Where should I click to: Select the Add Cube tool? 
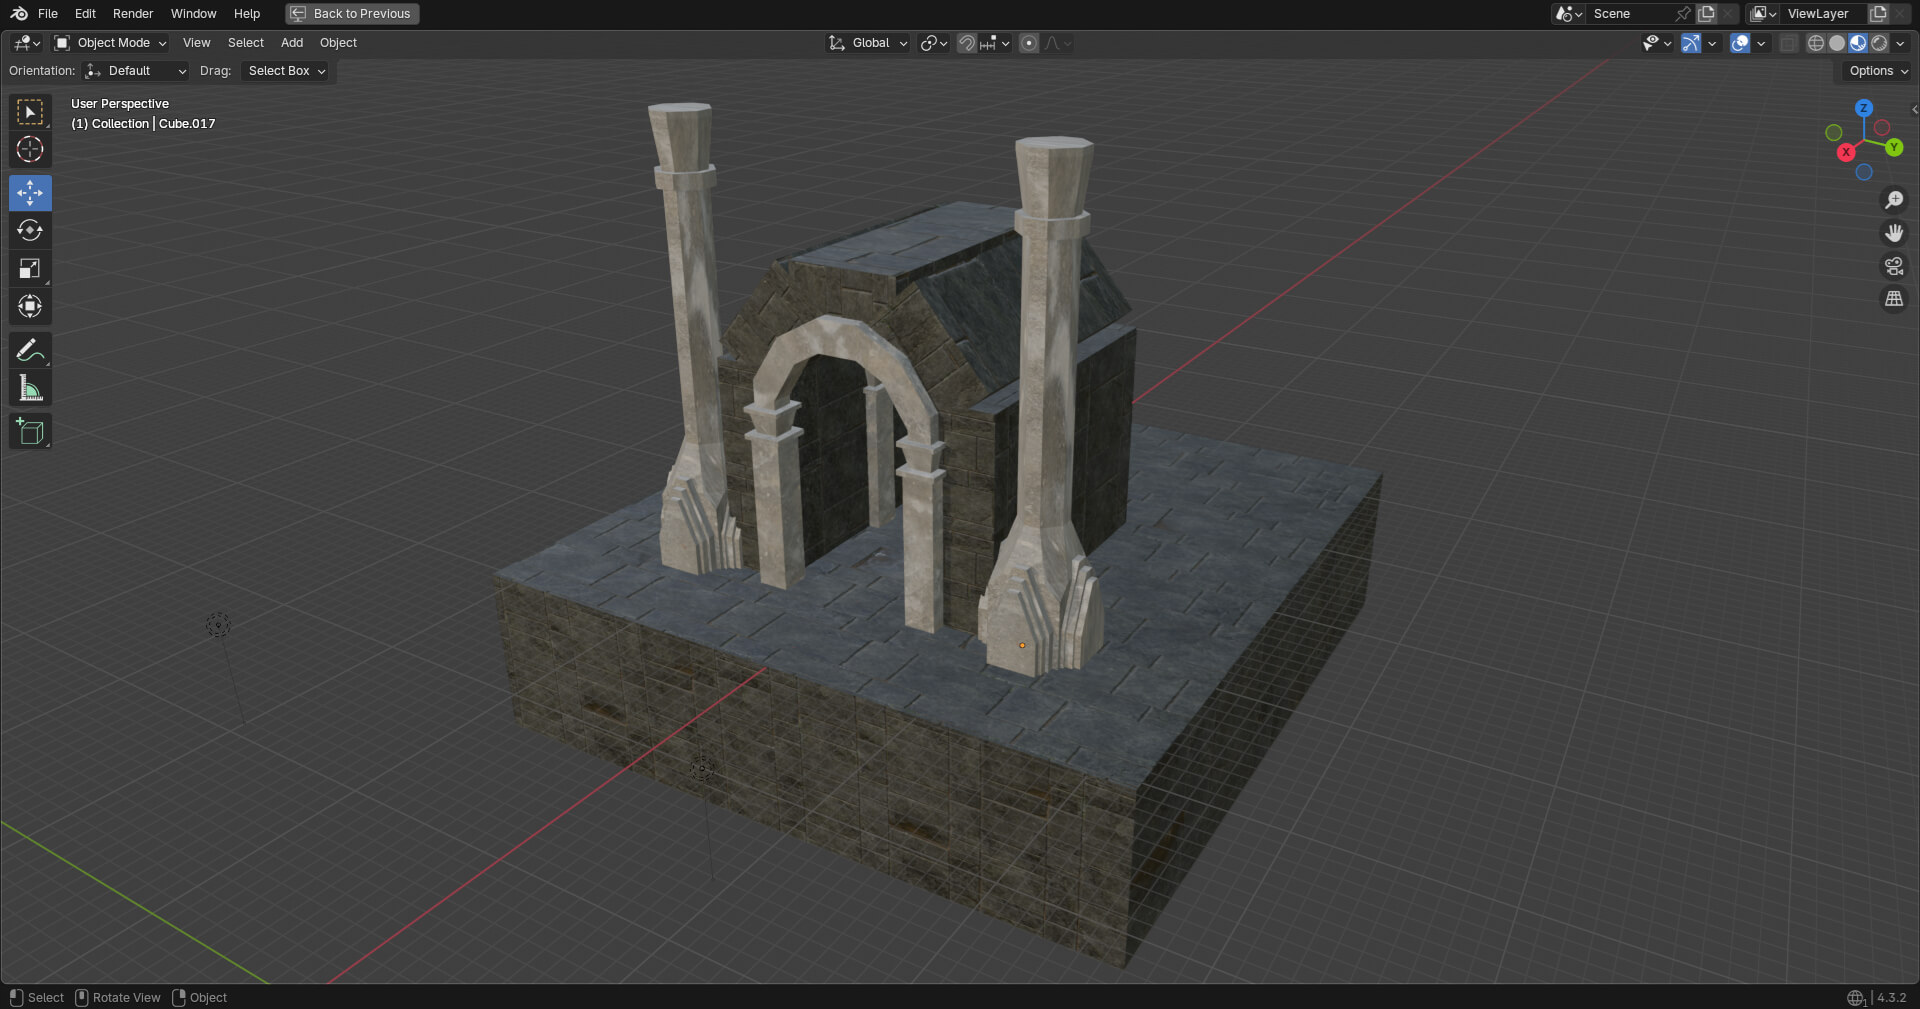pos(30,432)
